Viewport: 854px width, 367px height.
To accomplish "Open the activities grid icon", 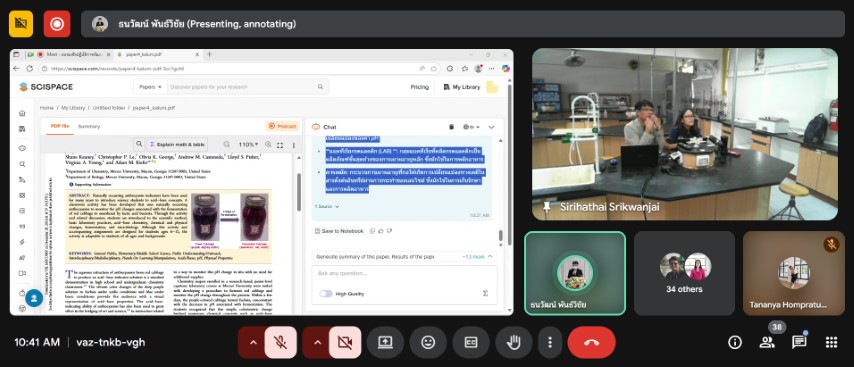I will click(x=831, y=342).
